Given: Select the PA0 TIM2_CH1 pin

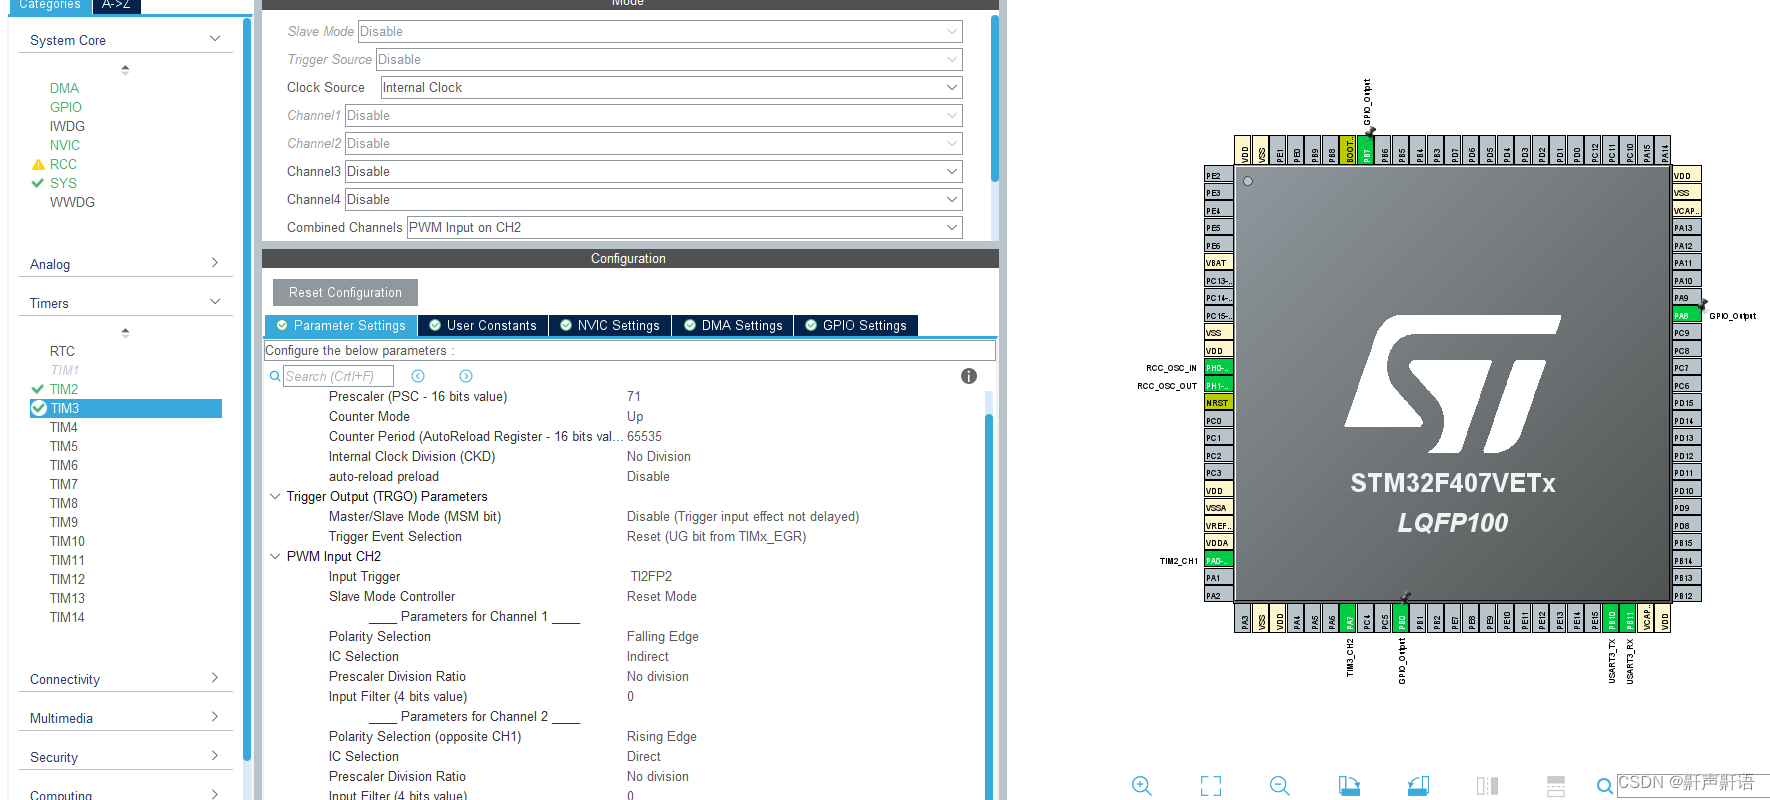Looking at the screenshot, I should (x=1219, y=560).
